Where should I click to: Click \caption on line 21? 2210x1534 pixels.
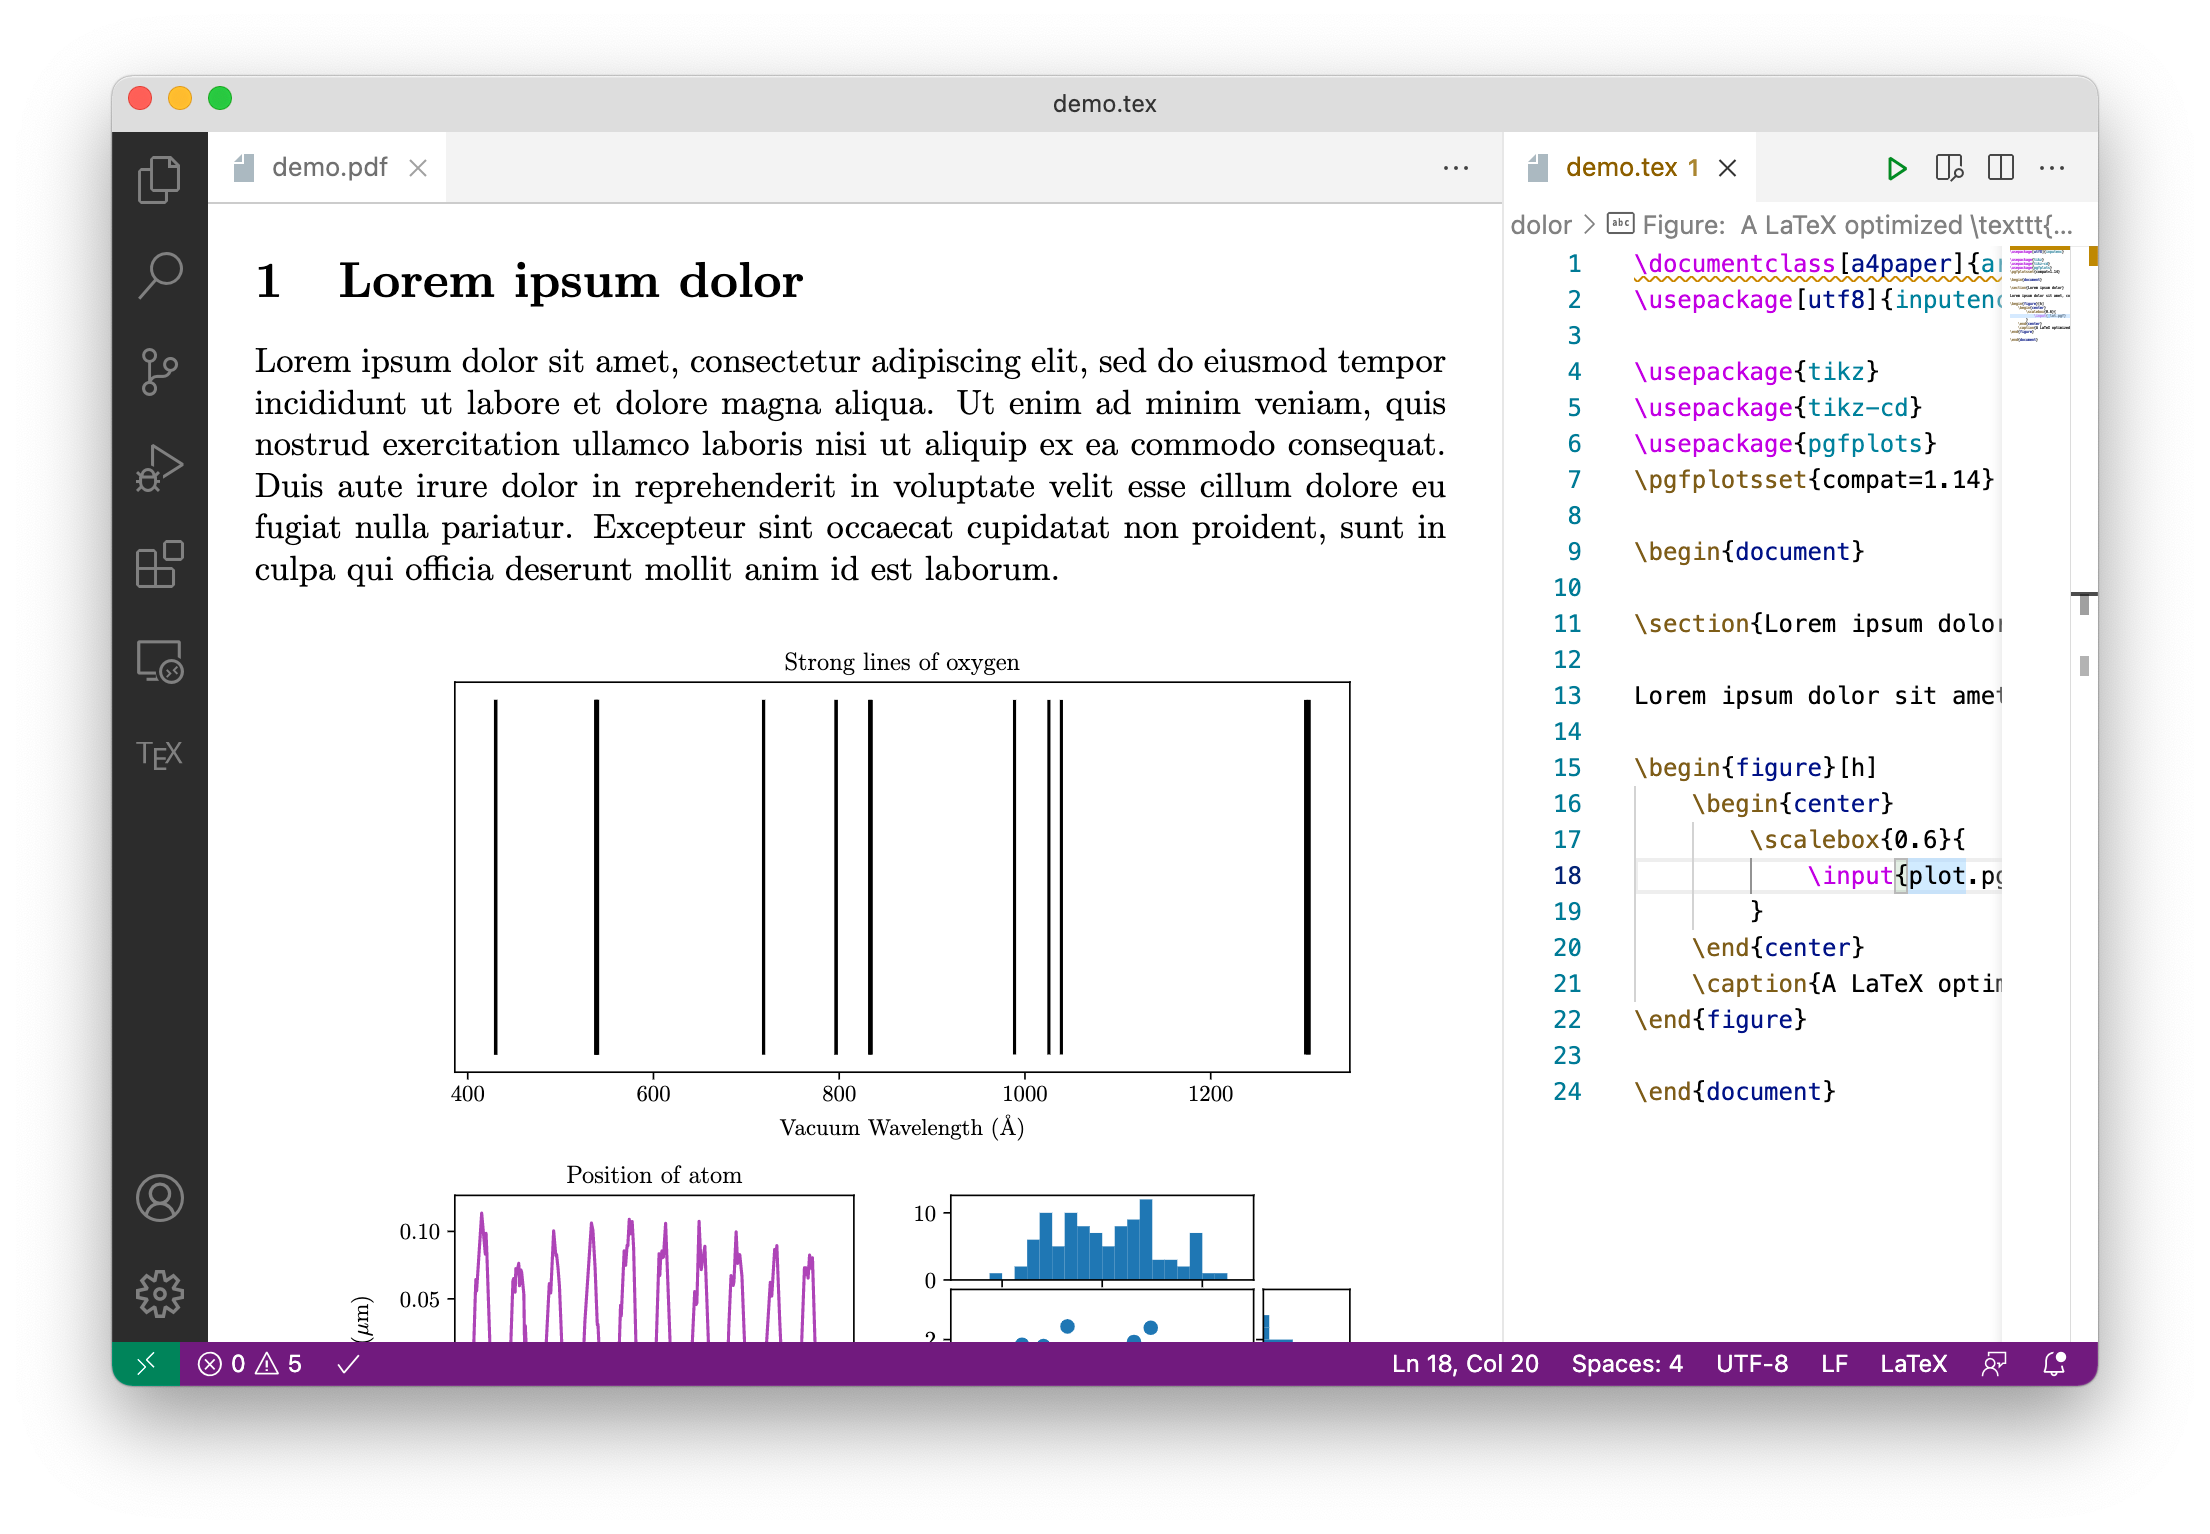(x=1750, y=984)
